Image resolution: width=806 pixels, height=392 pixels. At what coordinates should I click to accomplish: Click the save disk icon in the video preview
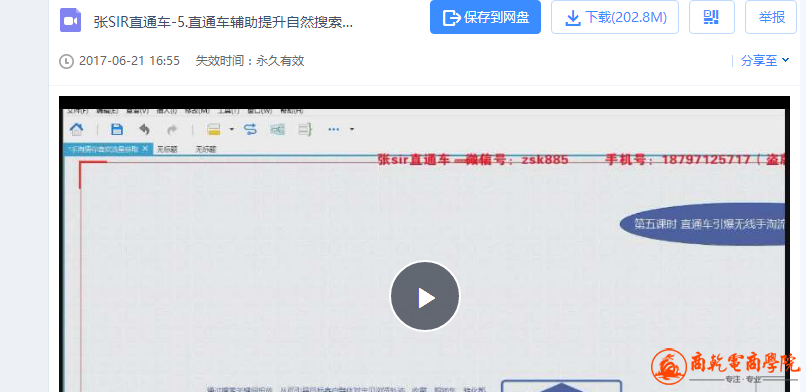[117, 129]
